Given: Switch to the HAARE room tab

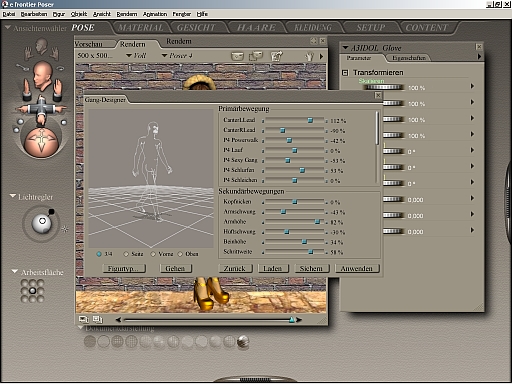Looking at the screenshot, I should [x=256, y=28].
